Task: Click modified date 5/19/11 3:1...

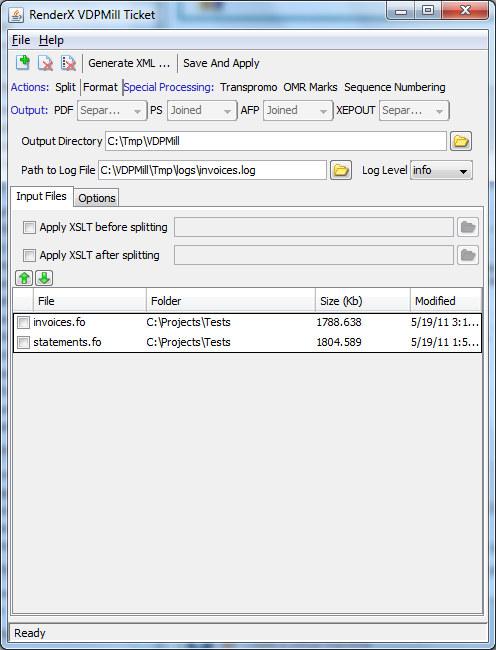Action: 445,322
